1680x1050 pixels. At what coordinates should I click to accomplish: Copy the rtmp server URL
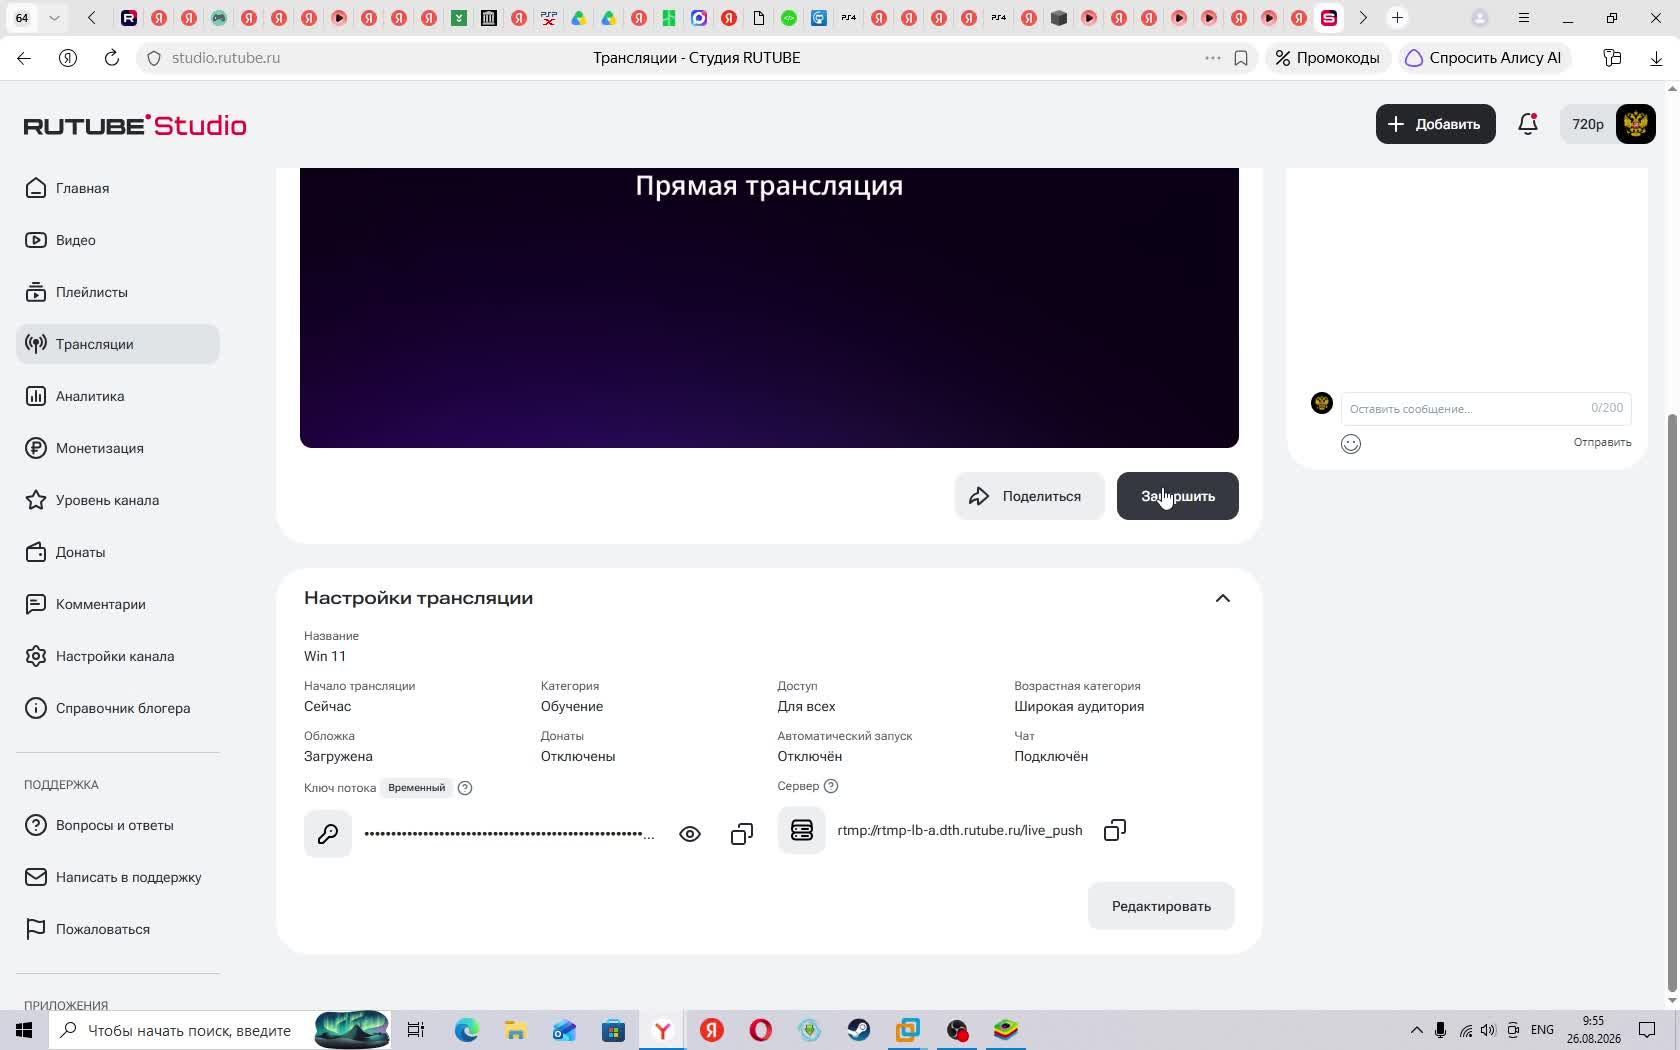1115,830
